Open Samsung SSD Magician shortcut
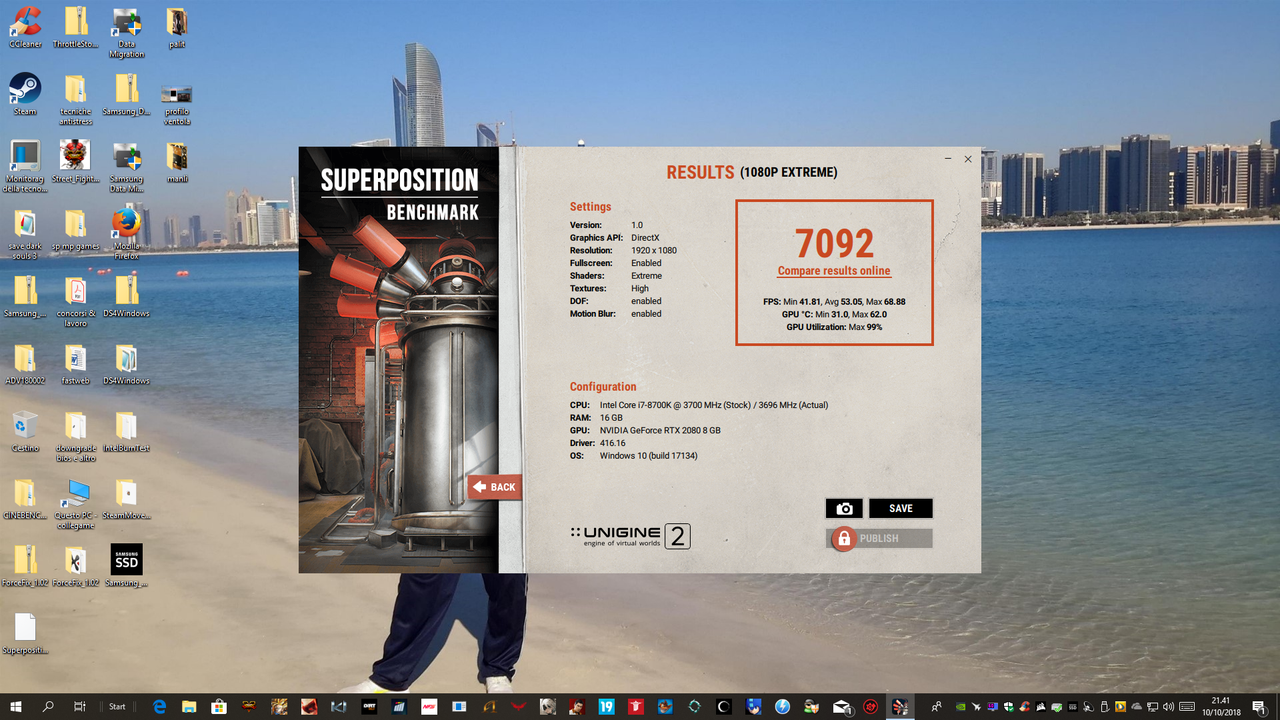Screen dimensions: 1280x720 (126, 565)
